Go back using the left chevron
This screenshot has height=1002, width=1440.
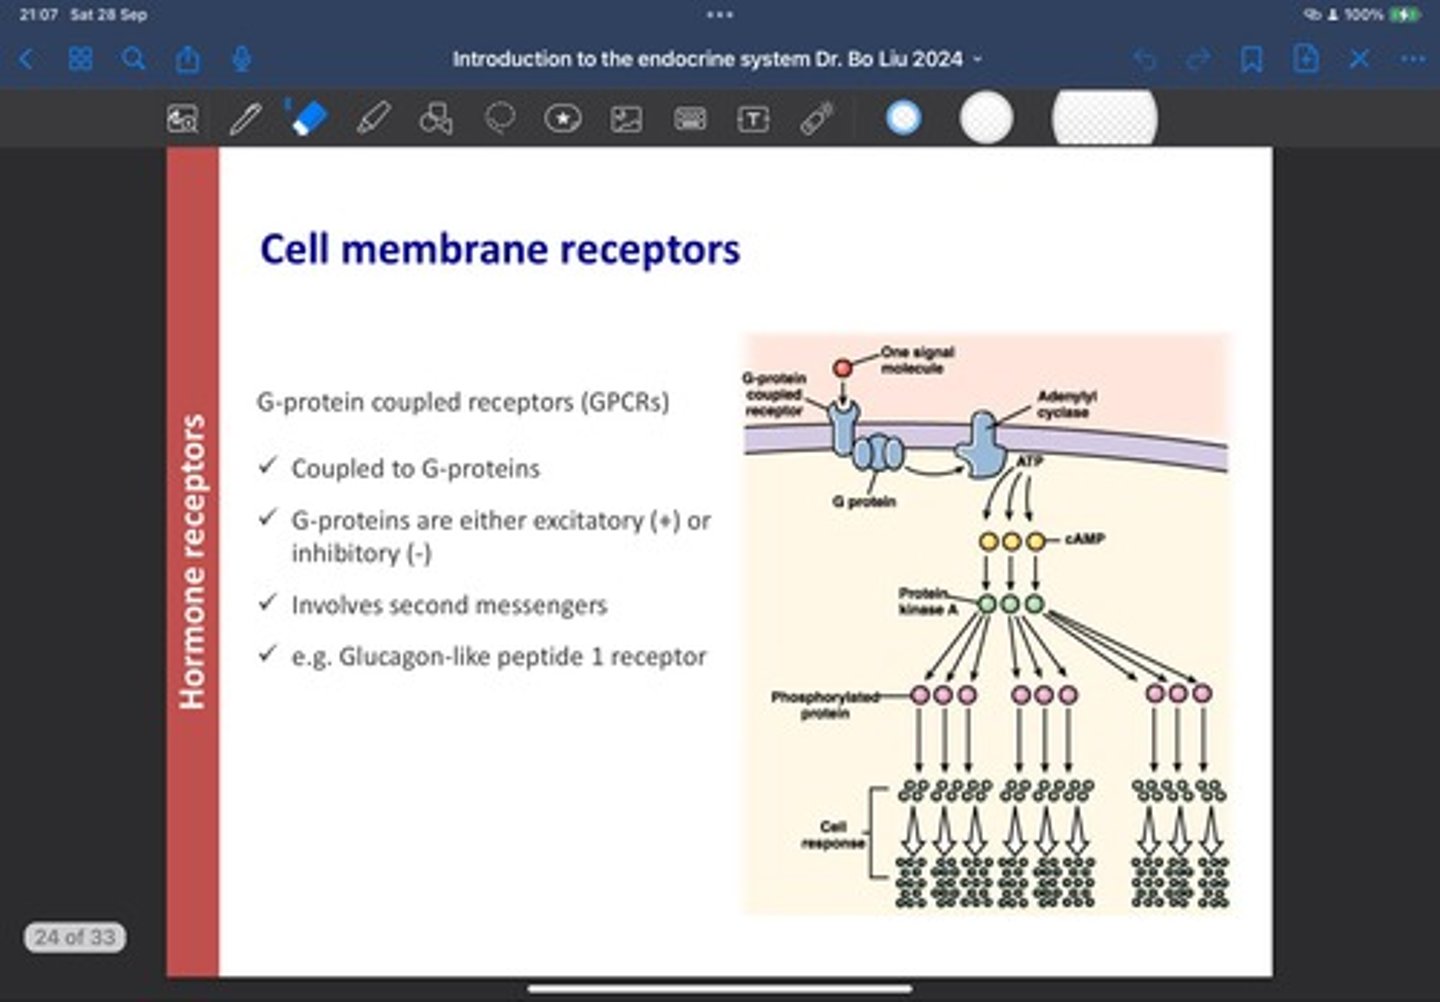[x=27, y=59]
